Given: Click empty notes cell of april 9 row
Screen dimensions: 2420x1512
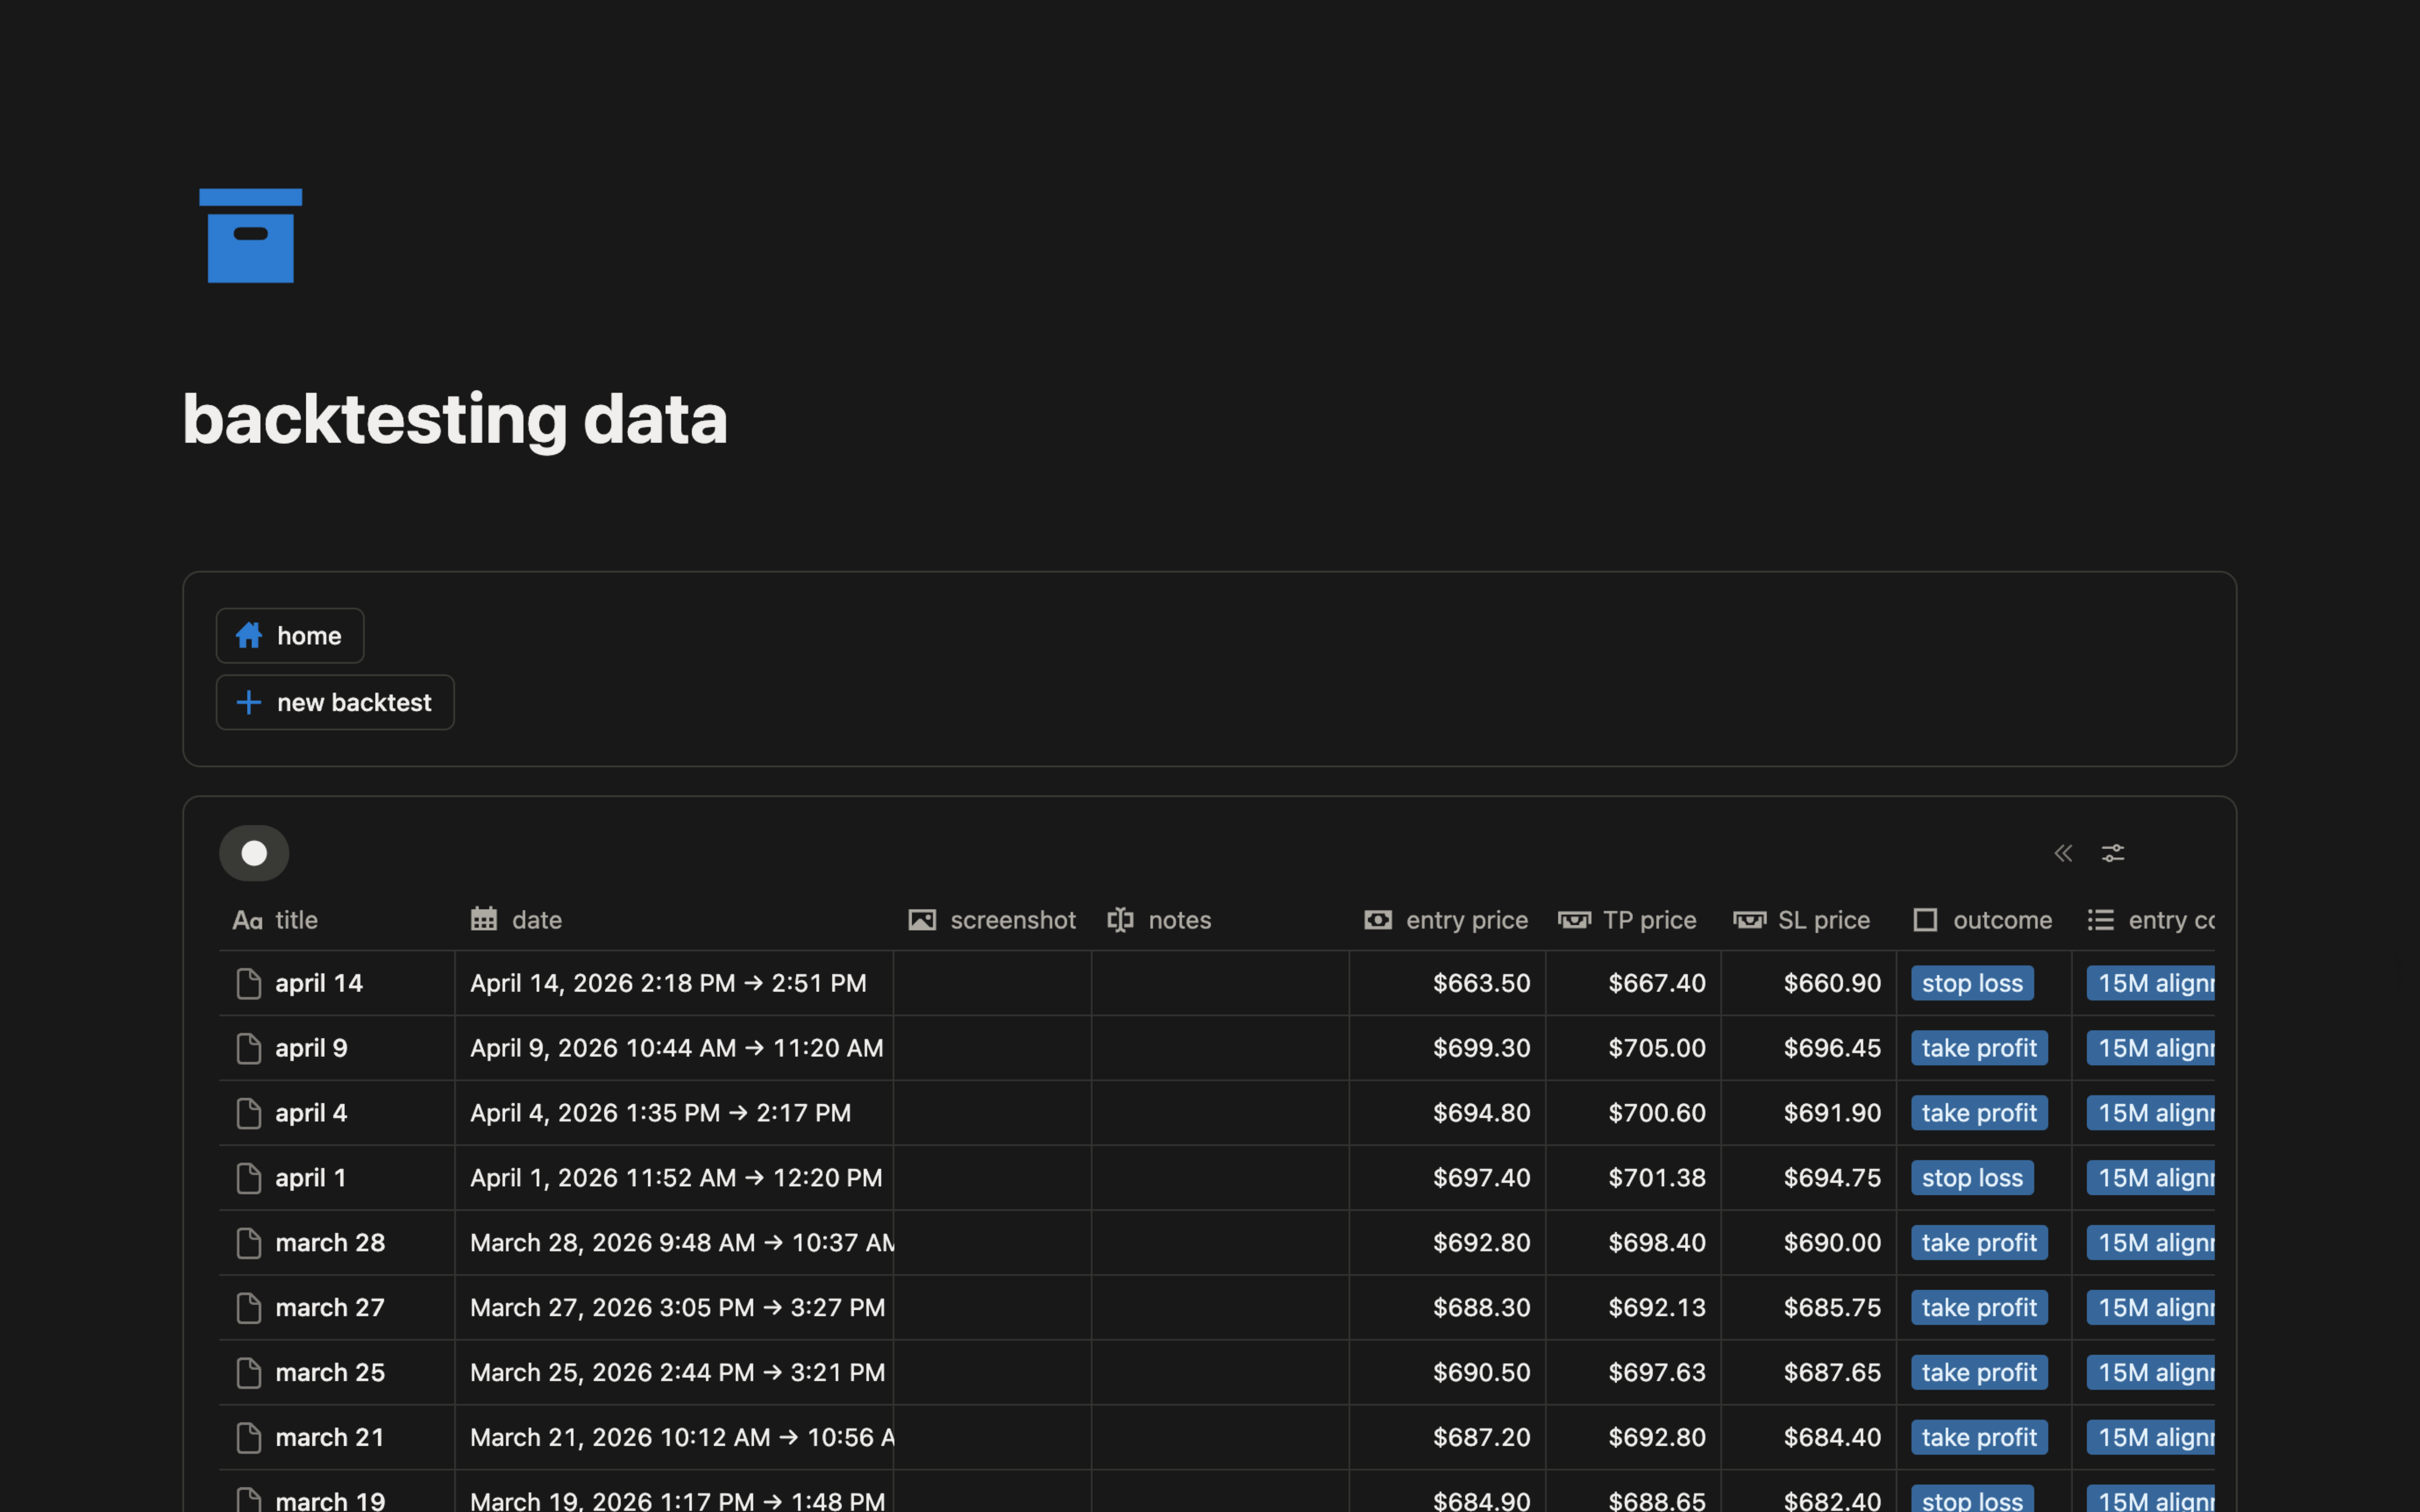Looking at the screenshot, I should coord(1220,1048).
